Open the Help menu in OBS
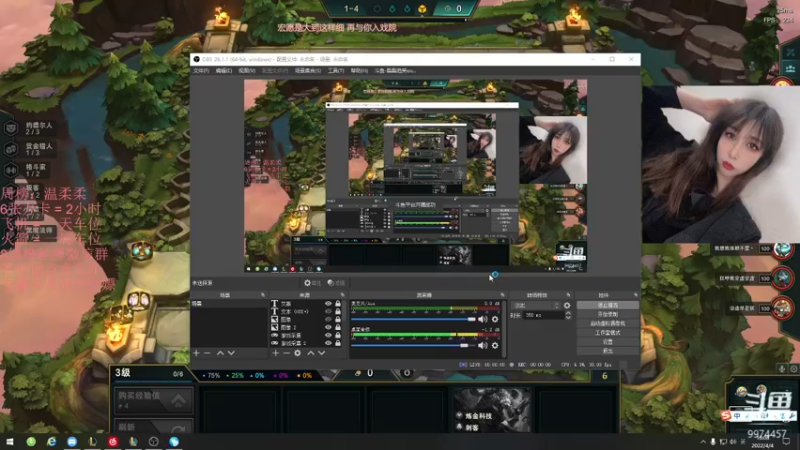 coord(359,71)
